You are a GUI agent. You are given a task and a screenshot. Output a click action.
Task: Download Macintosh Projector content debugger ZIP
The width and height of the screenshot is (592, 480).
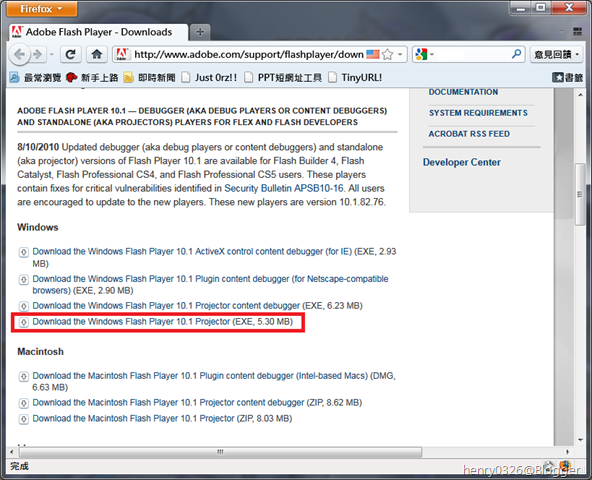(x=168, y=403)
